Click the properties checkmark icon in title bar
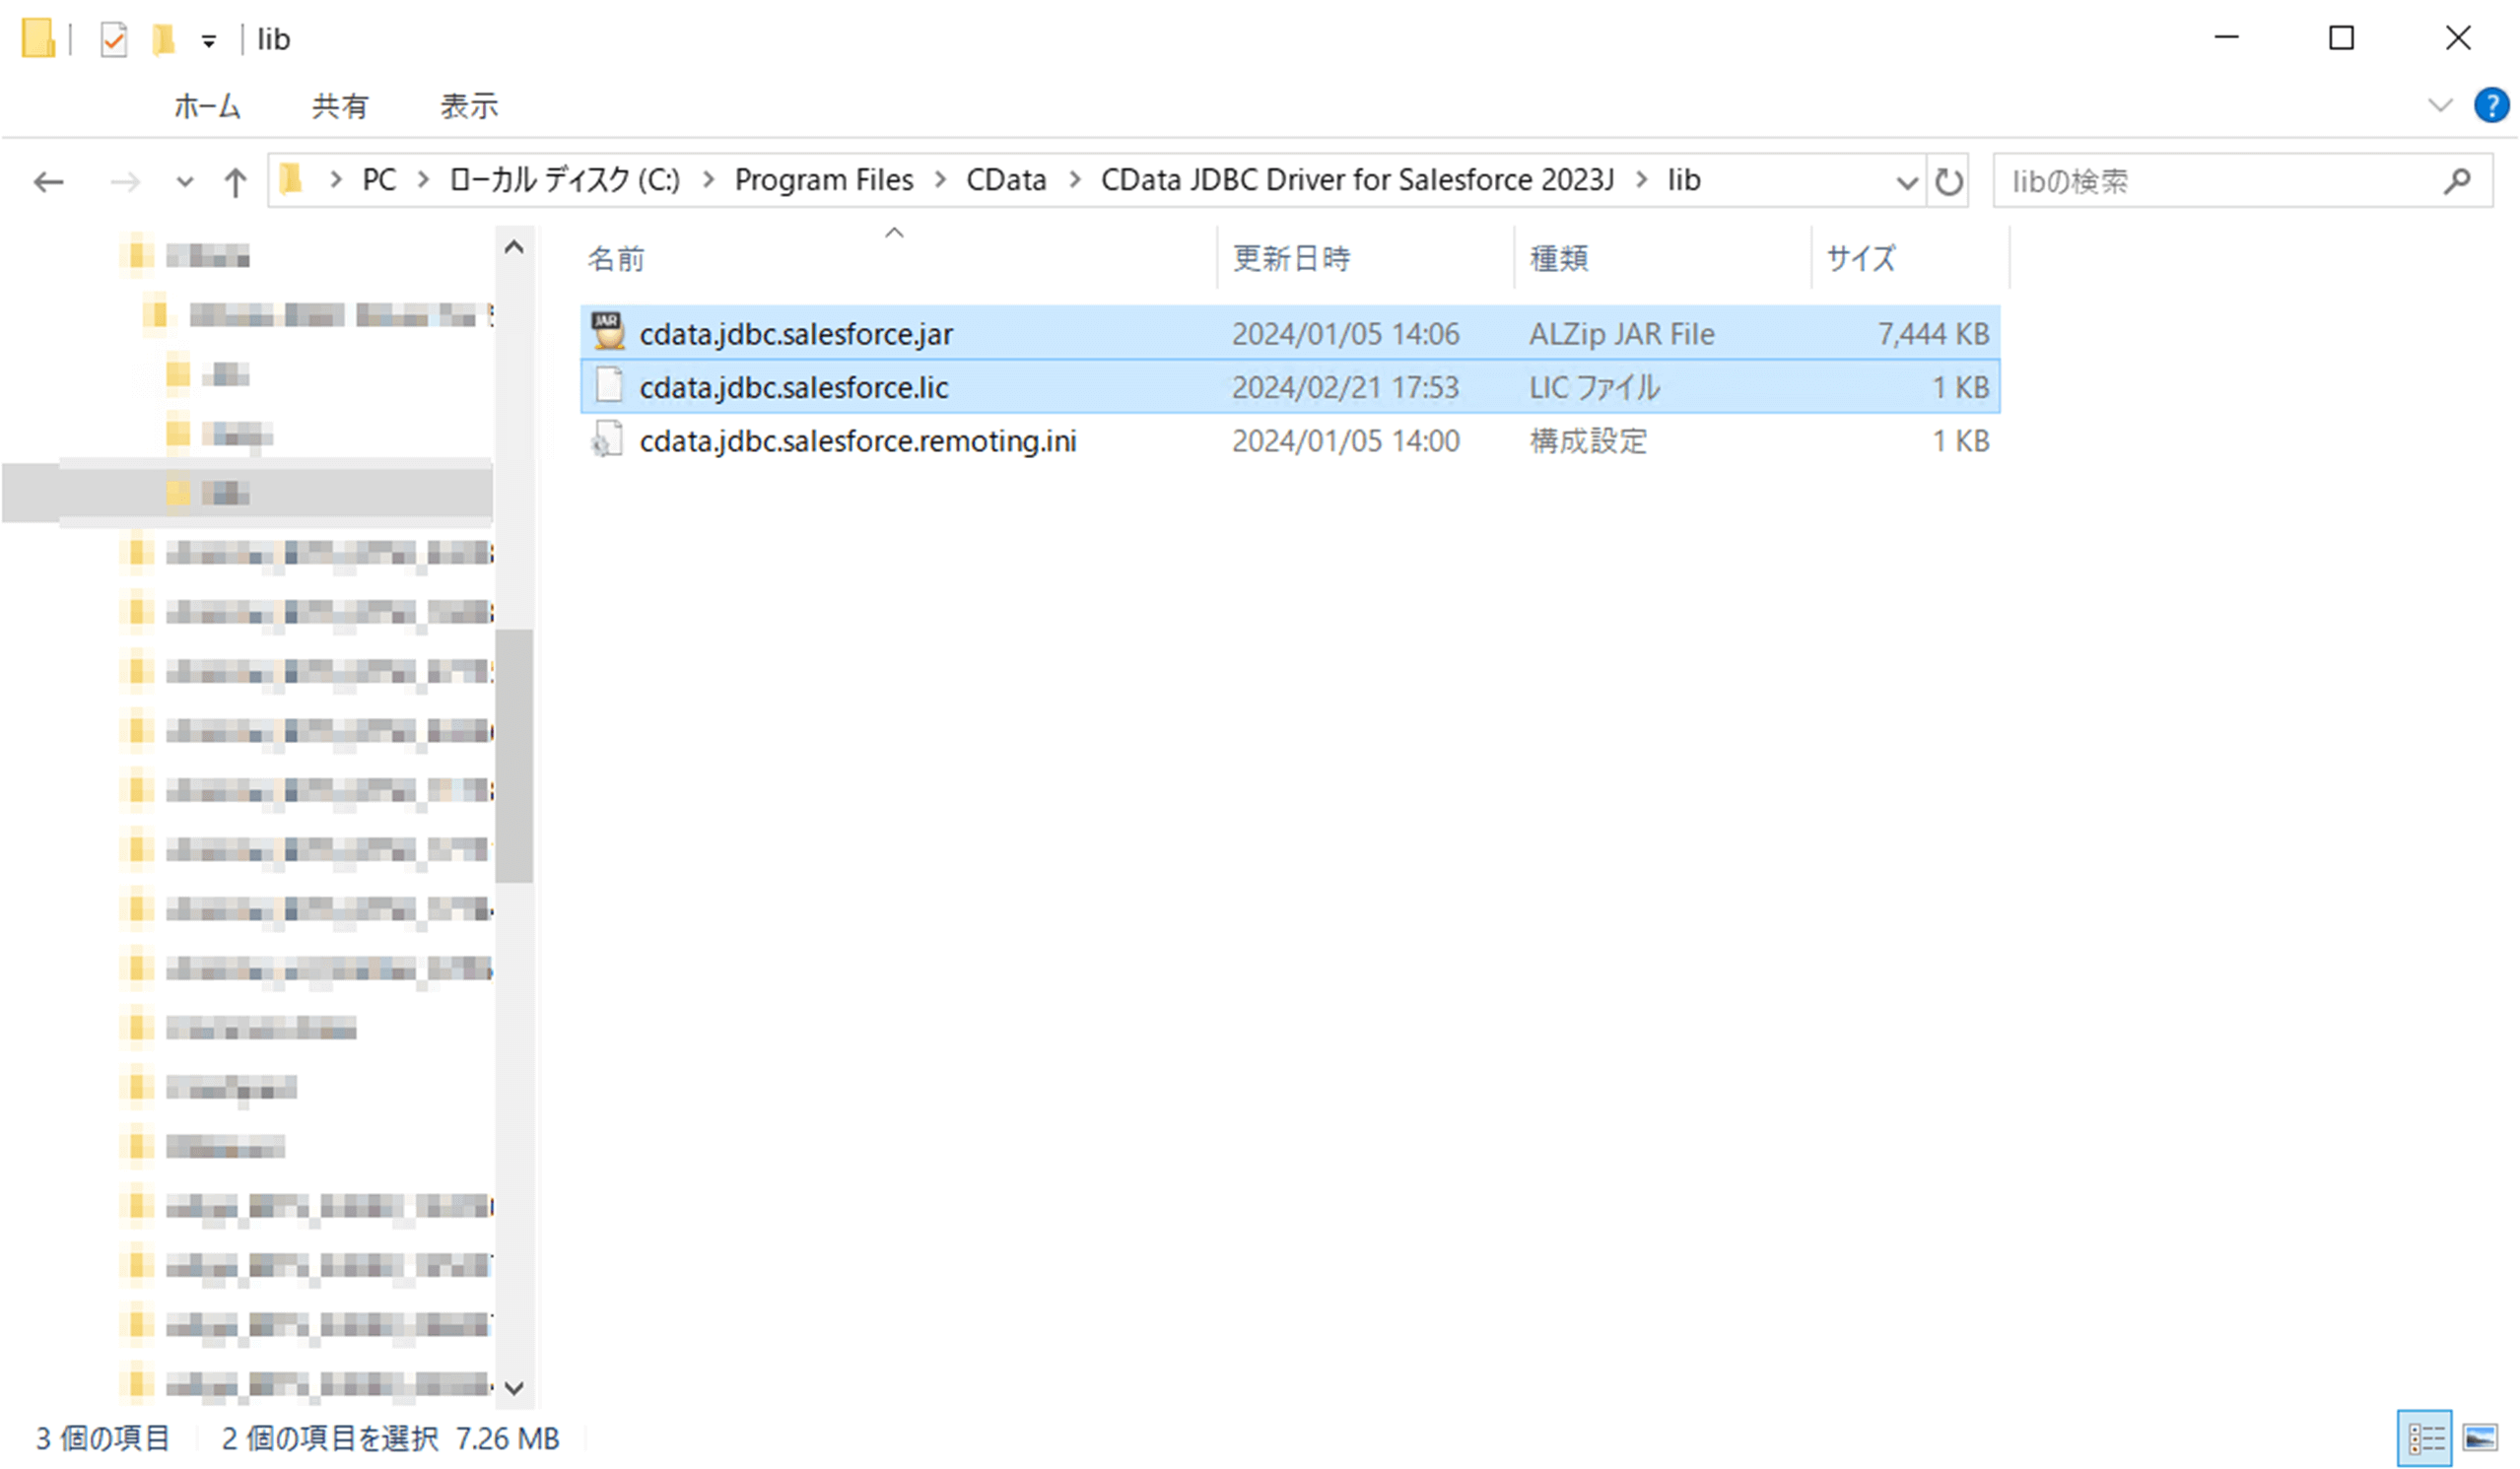 tap(114, 40)
